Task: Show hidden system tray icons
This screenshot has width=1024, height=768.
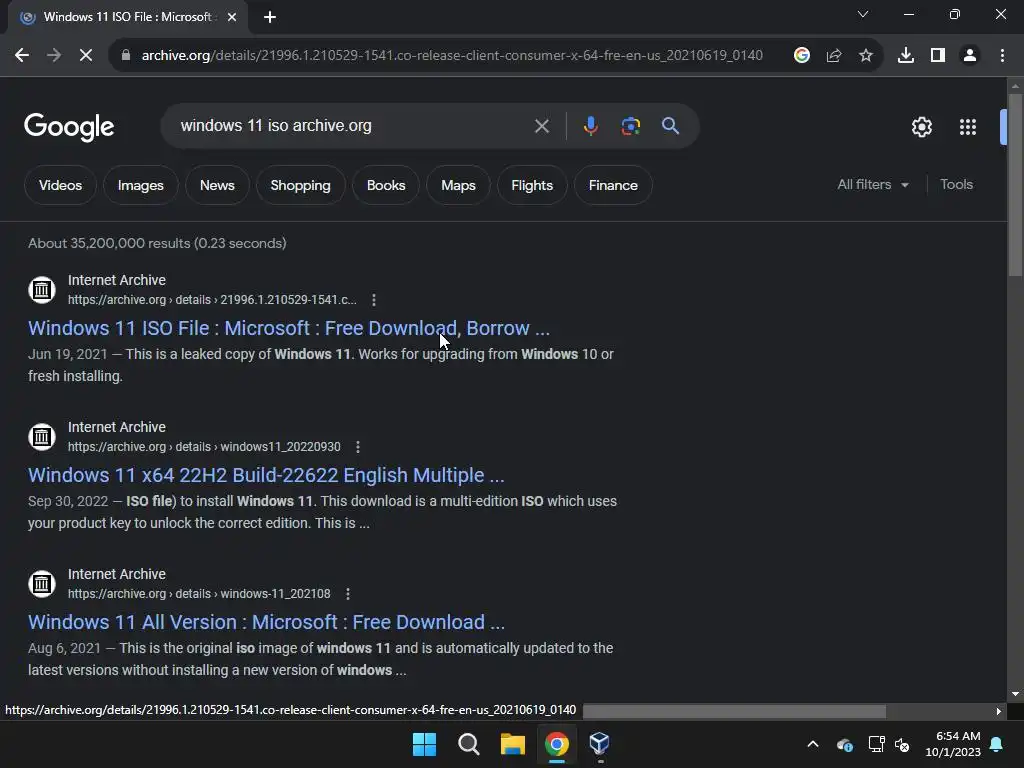Action: (x=813, y=744)
